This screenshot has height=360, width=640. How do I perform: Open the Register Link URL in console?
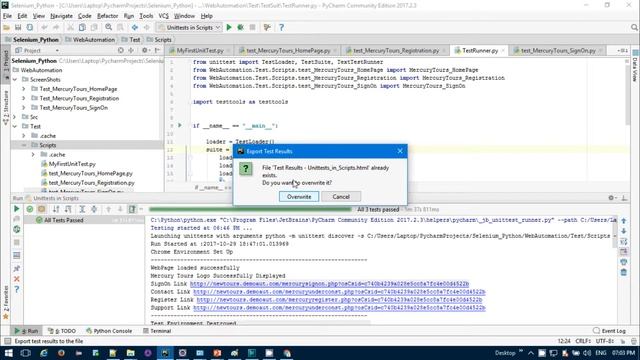pyautogui.click(x=339, y=300)
